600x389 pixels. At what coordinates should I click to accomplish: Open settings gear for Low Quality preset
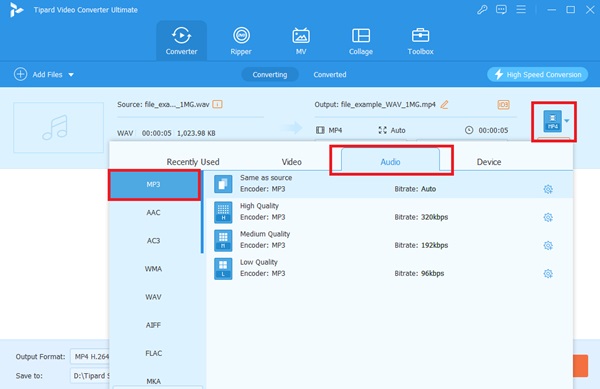(548, 273)
